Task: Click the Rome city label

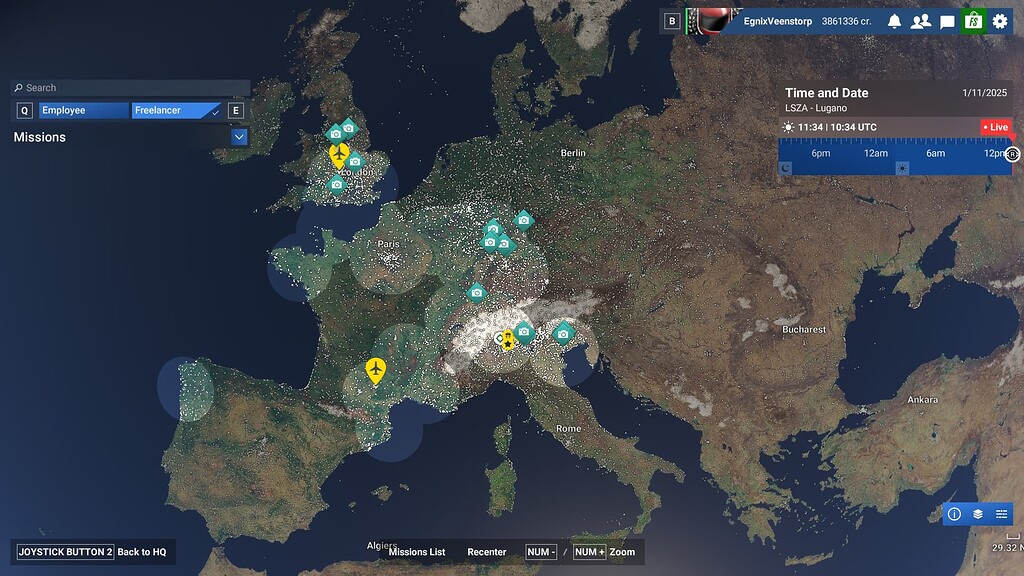Action: 568,428
